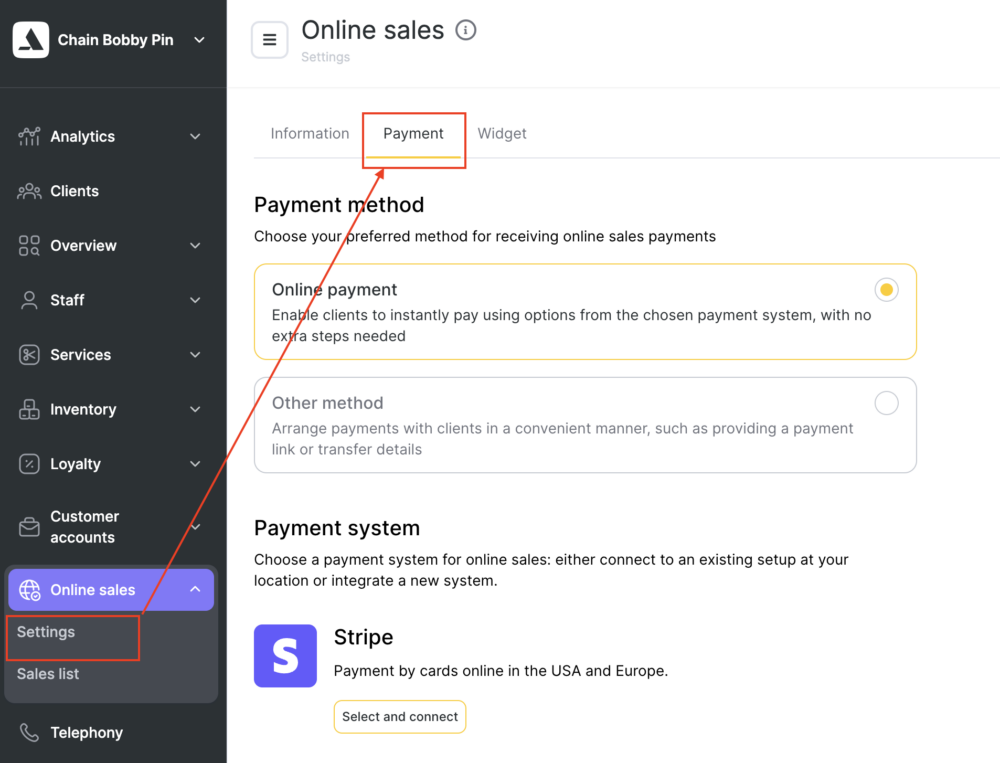
Task: Open Sales list in sidebar
Action: [48, 674]
